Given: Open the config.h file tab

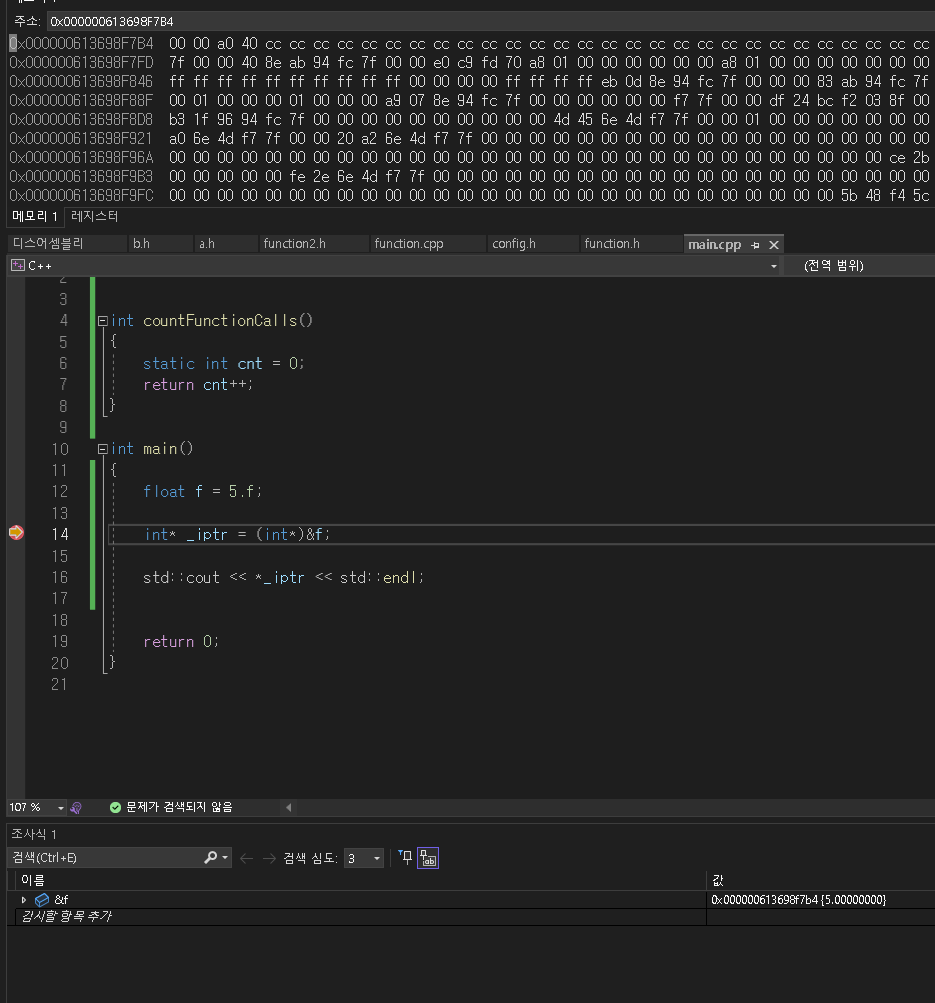Looking at the screenshot, I should pos(514,244).
